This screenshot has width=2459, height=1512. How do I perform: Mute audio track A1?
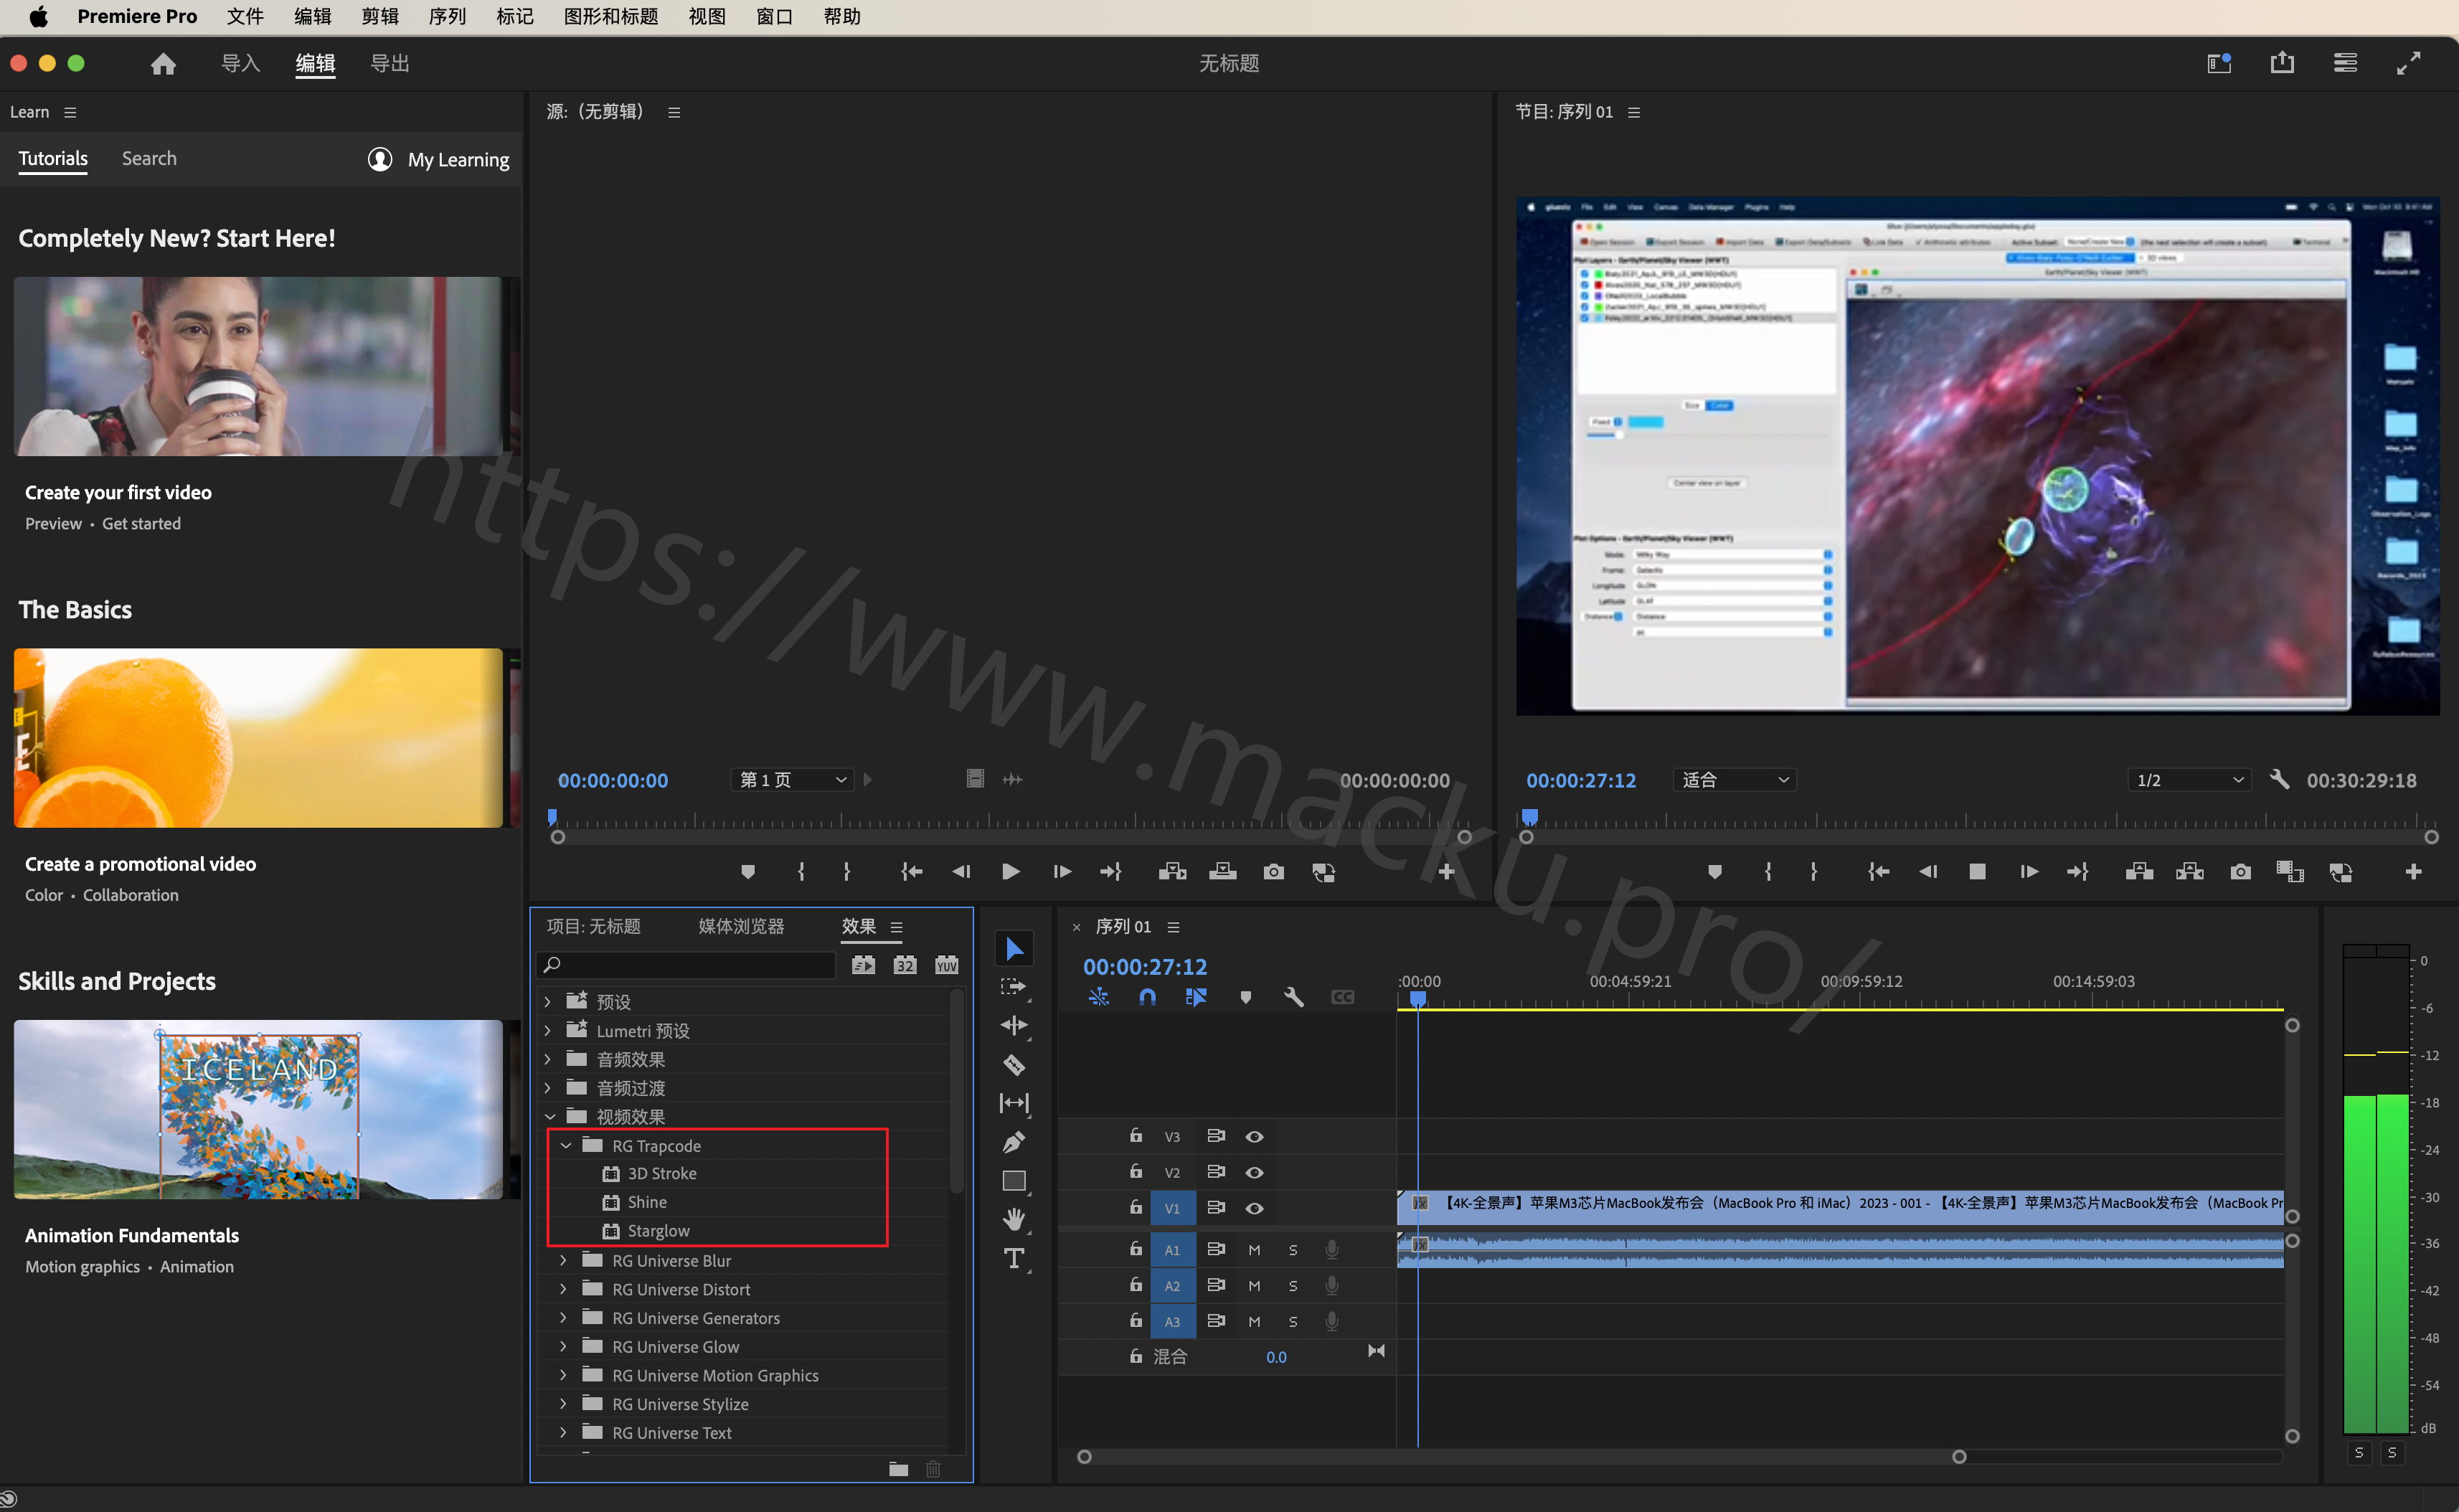1254,1250
